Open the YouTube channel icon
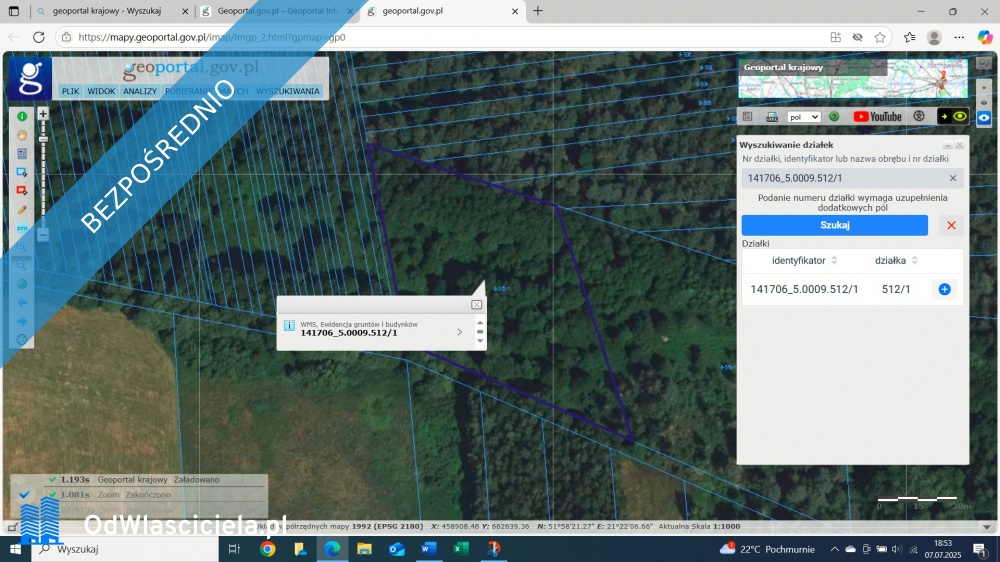This screenshot has width=1000, height=562. [x=877, y=116]
